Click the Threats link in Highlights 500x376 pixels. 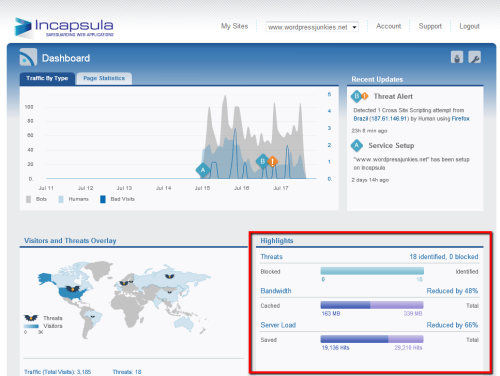[x=271, y=257]
